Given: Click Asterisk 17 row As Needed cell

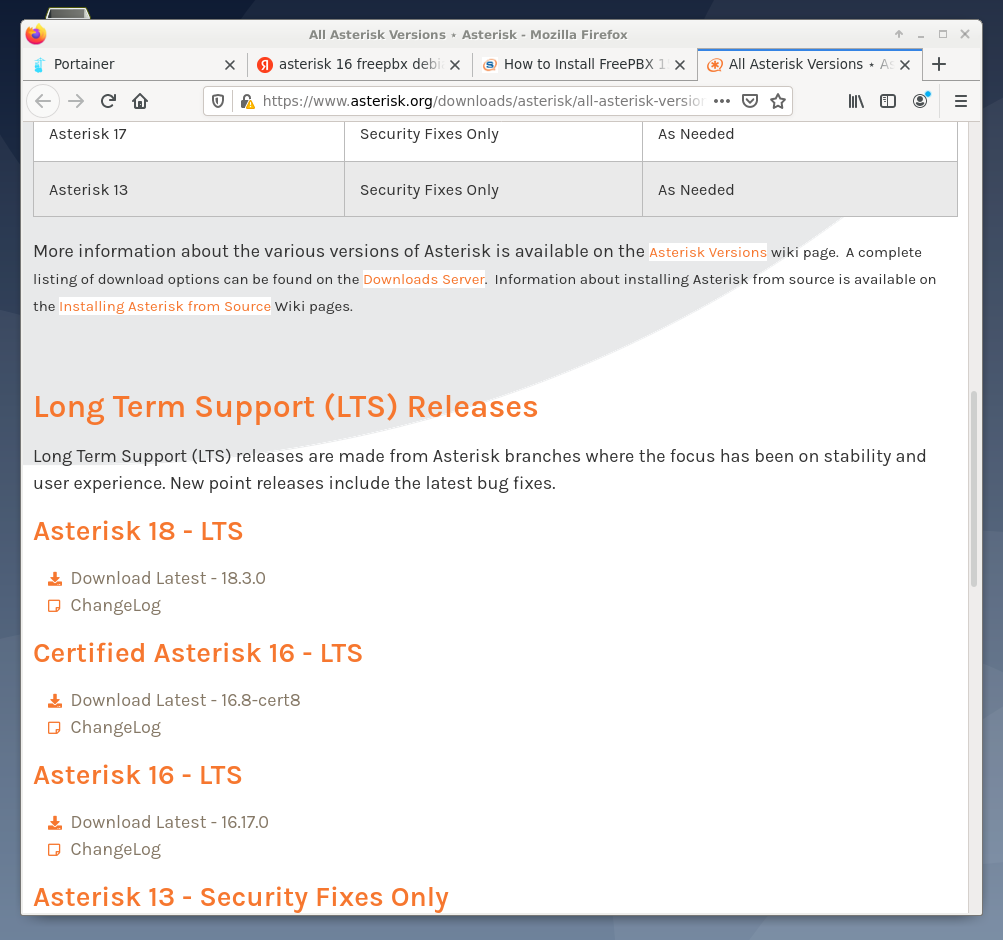Looking at the screenshot, I should point(800,141).
